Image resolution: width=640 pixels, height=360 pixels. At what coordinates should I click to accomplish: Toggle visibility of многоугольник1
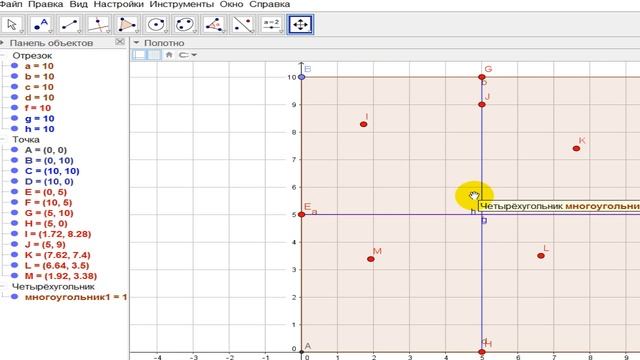[15, 297]
